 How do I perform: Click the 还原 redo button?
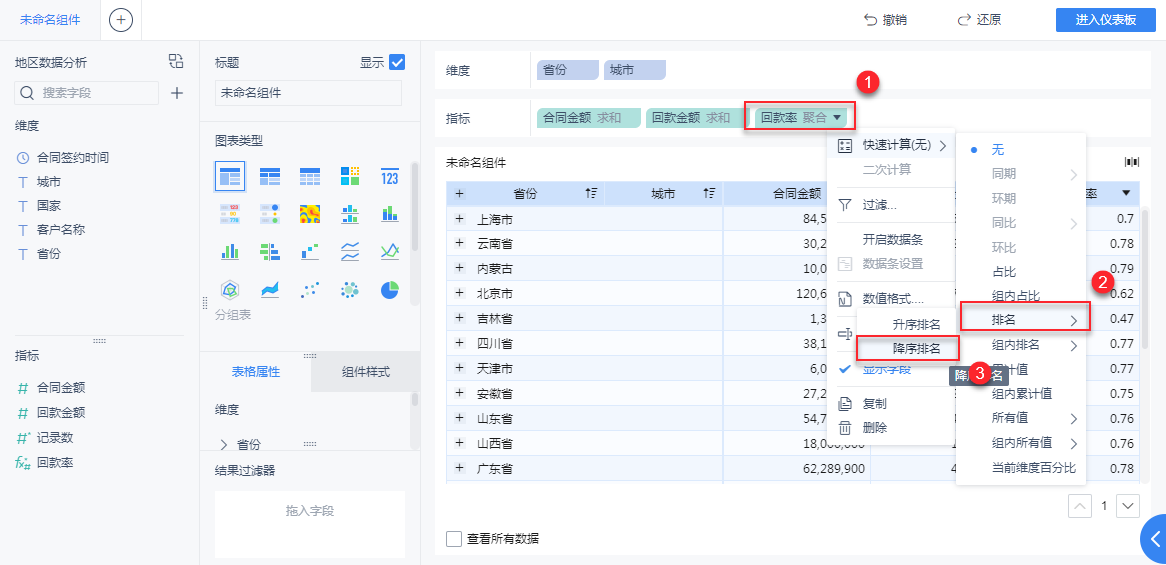(x=979, y=20)
